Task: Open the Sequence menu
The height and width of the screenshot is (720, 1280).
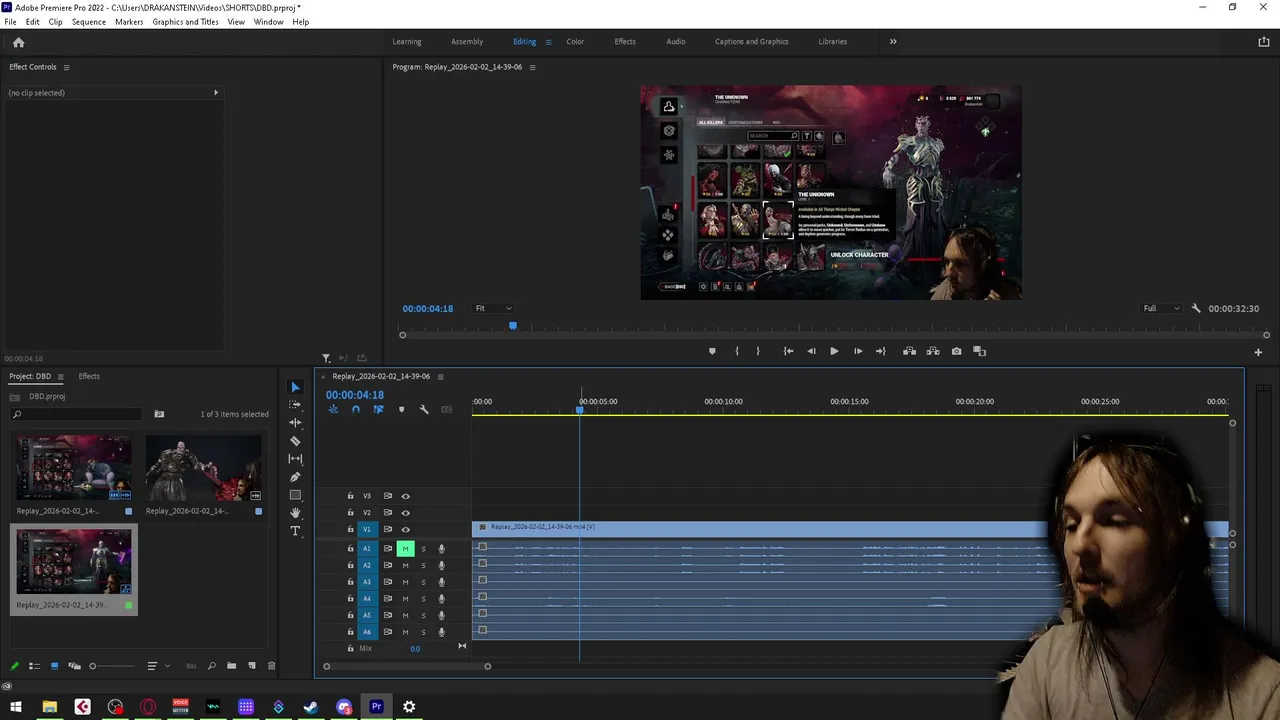Action: click(x=89, y=22)
